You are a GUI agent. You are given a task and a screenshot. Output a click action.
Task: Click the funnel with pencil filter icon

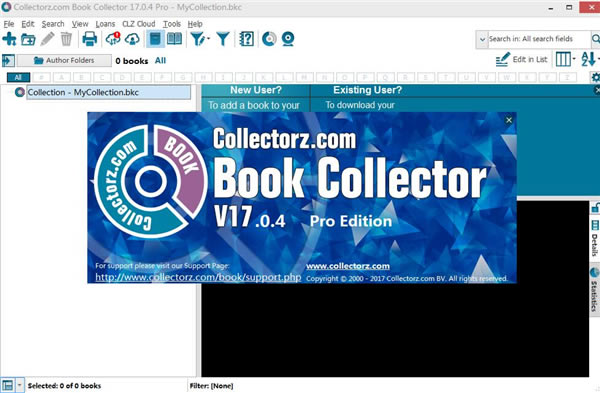click(x=198, y=39)
